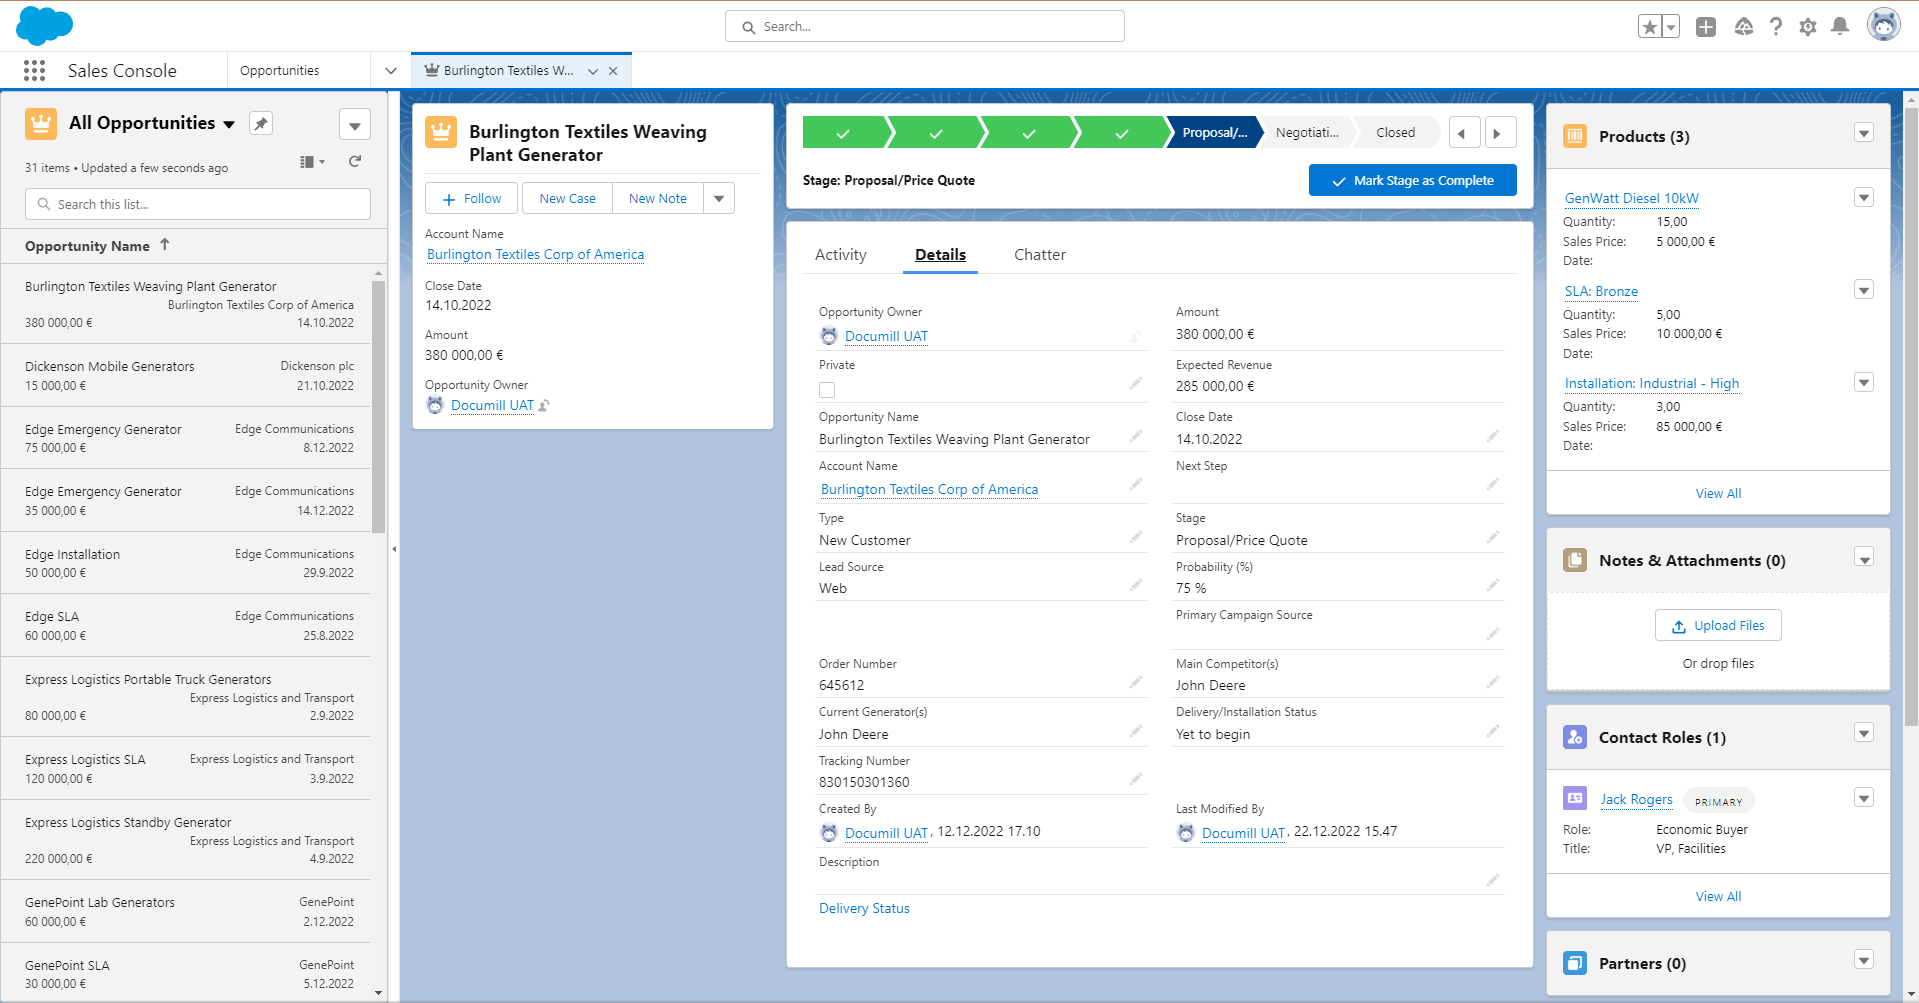
Task: Show more actions dropdown beside New Note
Action: click(719, 198)
